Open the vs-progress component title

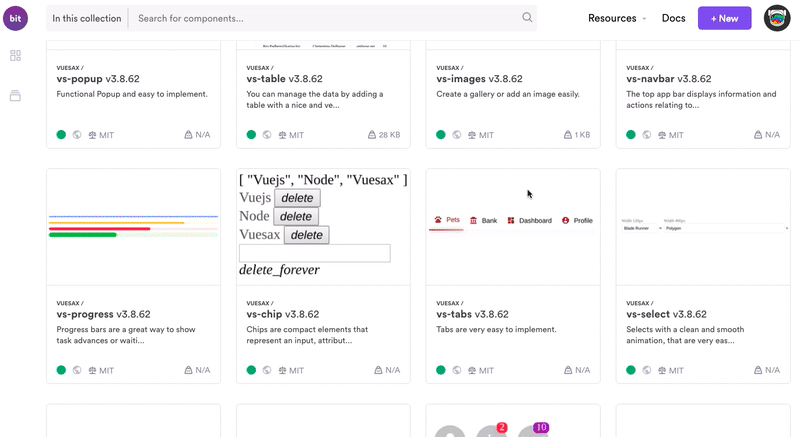(x=103, y=314)
